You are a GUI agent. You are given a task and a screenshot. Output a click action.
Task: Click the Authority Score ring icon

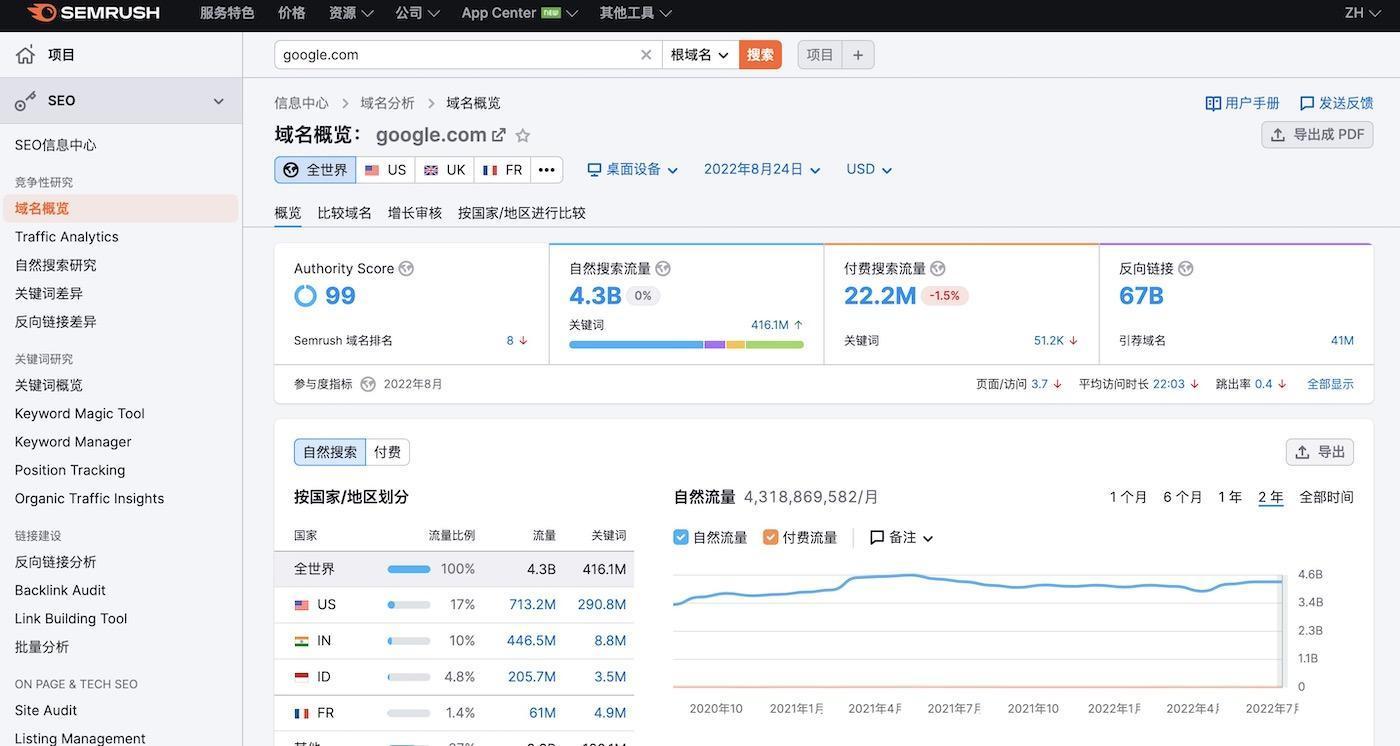pos(305,296)
